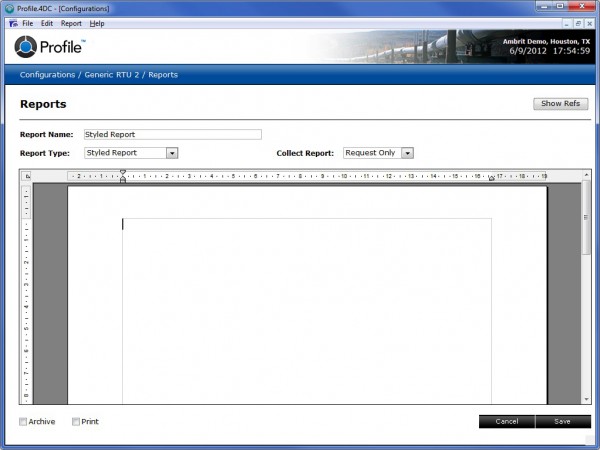Click the Reports breadcrumb
The image size is (600, 450).
tap(163, 75)
